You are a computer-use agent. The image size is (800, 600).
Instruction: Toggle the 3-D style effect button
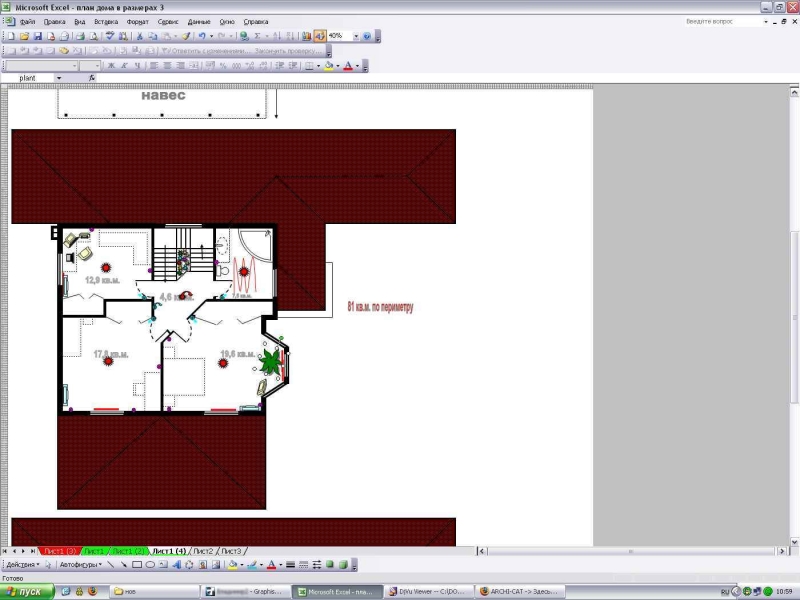tap(343, 565)
